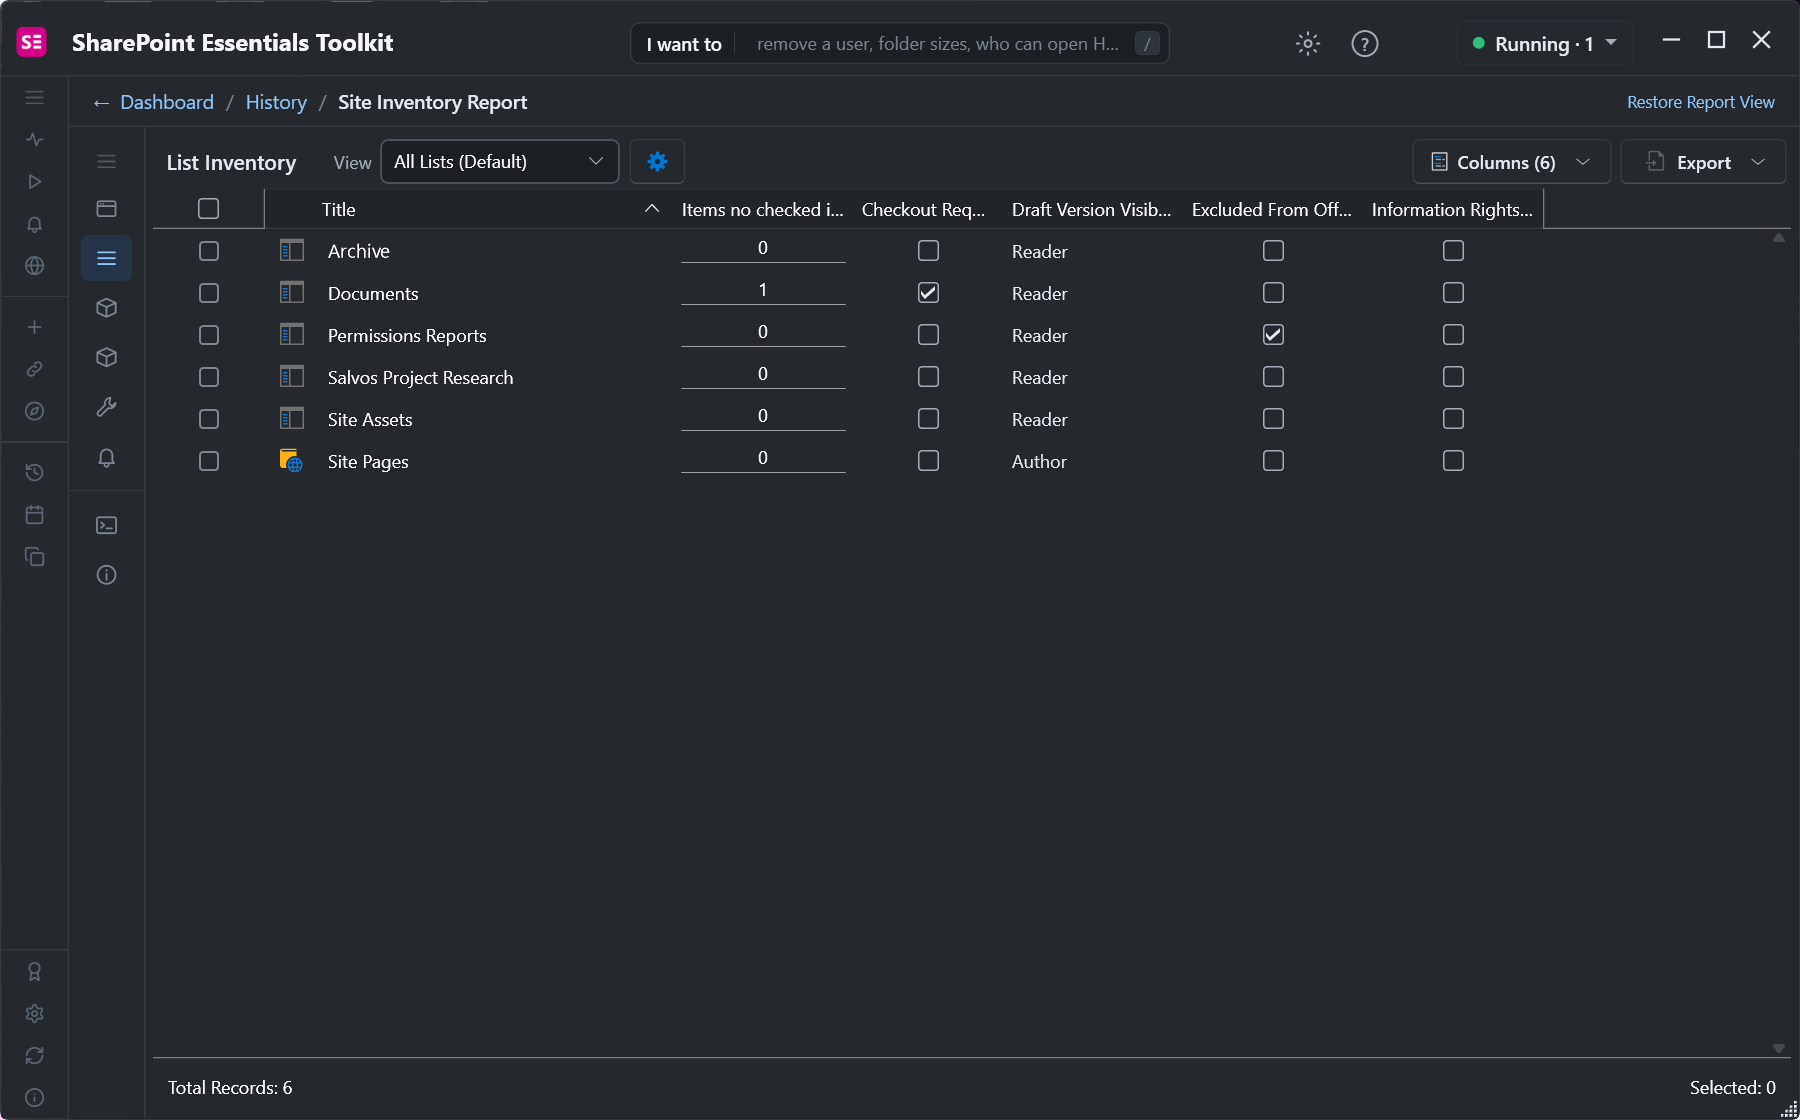Select the Site Pages row checkbox
This screenshot has width=1800, height=1120.
[x=209, y=461]
